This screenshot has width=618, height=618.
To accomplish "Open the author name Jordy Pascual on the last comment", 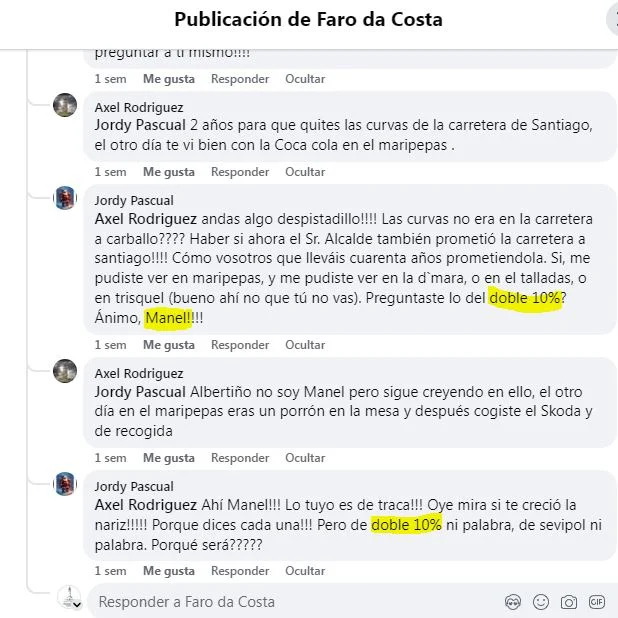I will pyautogui.click(x=134, y=487).
